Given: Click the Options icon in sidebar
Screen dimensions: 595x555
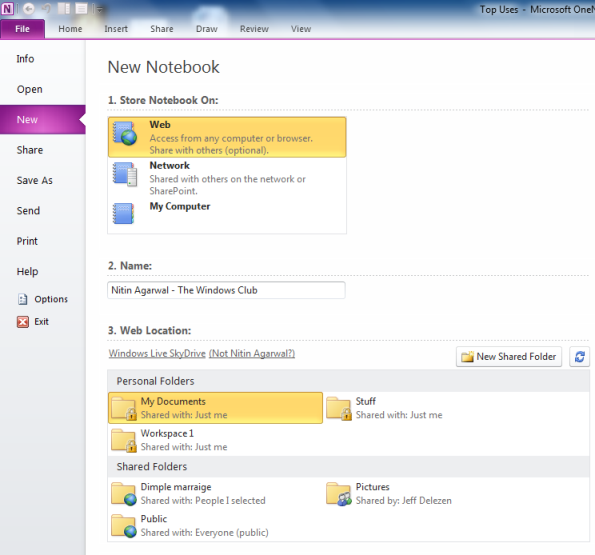Looking at the screenshot, I should pyautogui.click(x=23, y=299).
